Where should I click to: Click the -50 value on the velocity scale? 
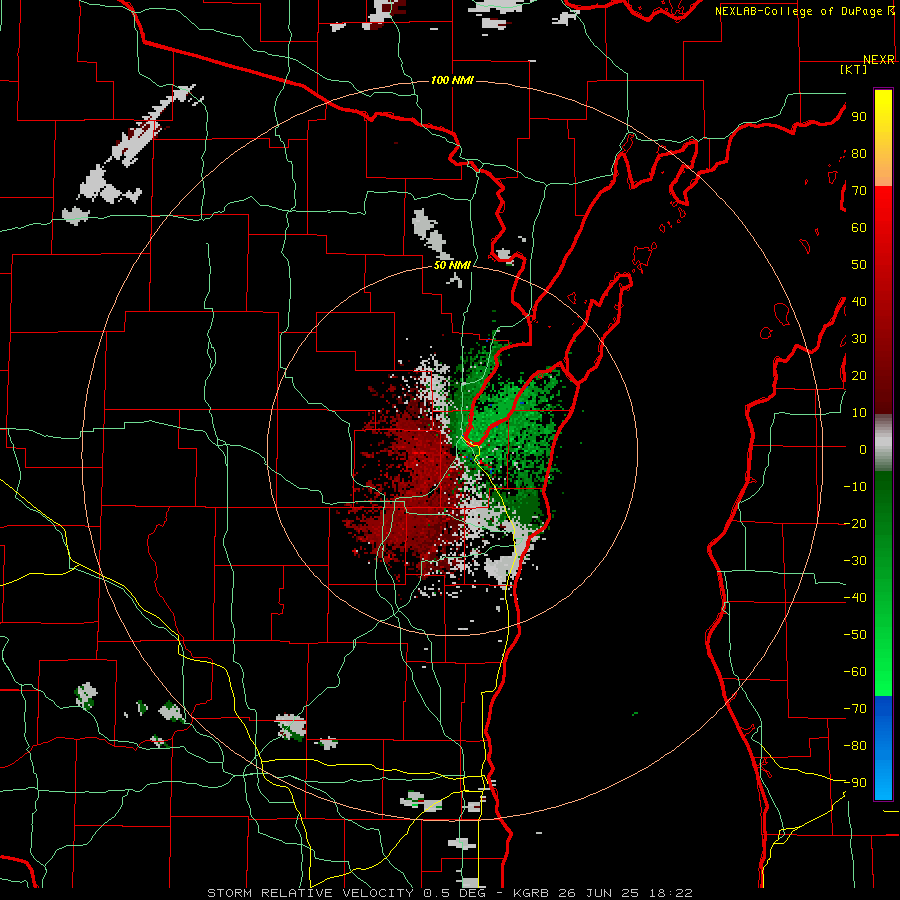pos(855,635)
